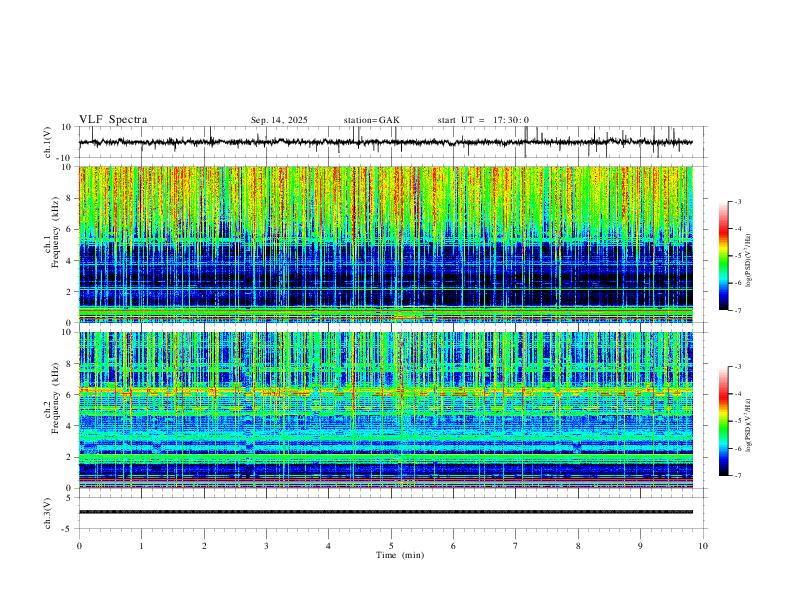The height and width of the screenshot is (612, 792).
Task: Click time axis tick label "7"
Action: click(x=516, y=546)
